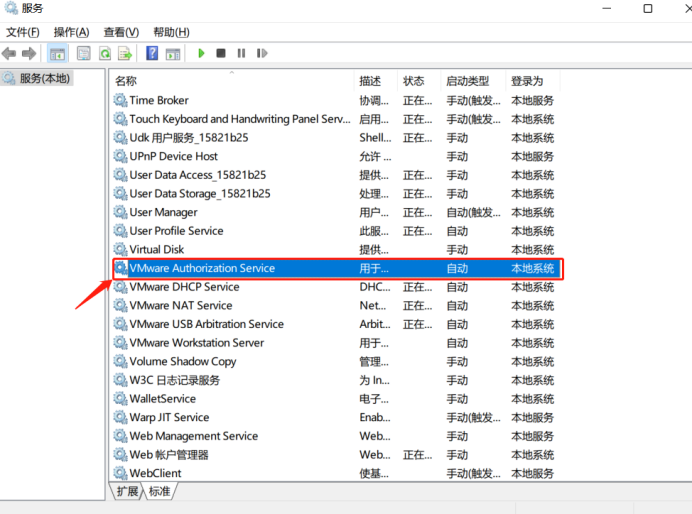Viewport: 692px width, 514px height.
Task: Click the gear icon of Virtual Disk
Action: point(120,249)
